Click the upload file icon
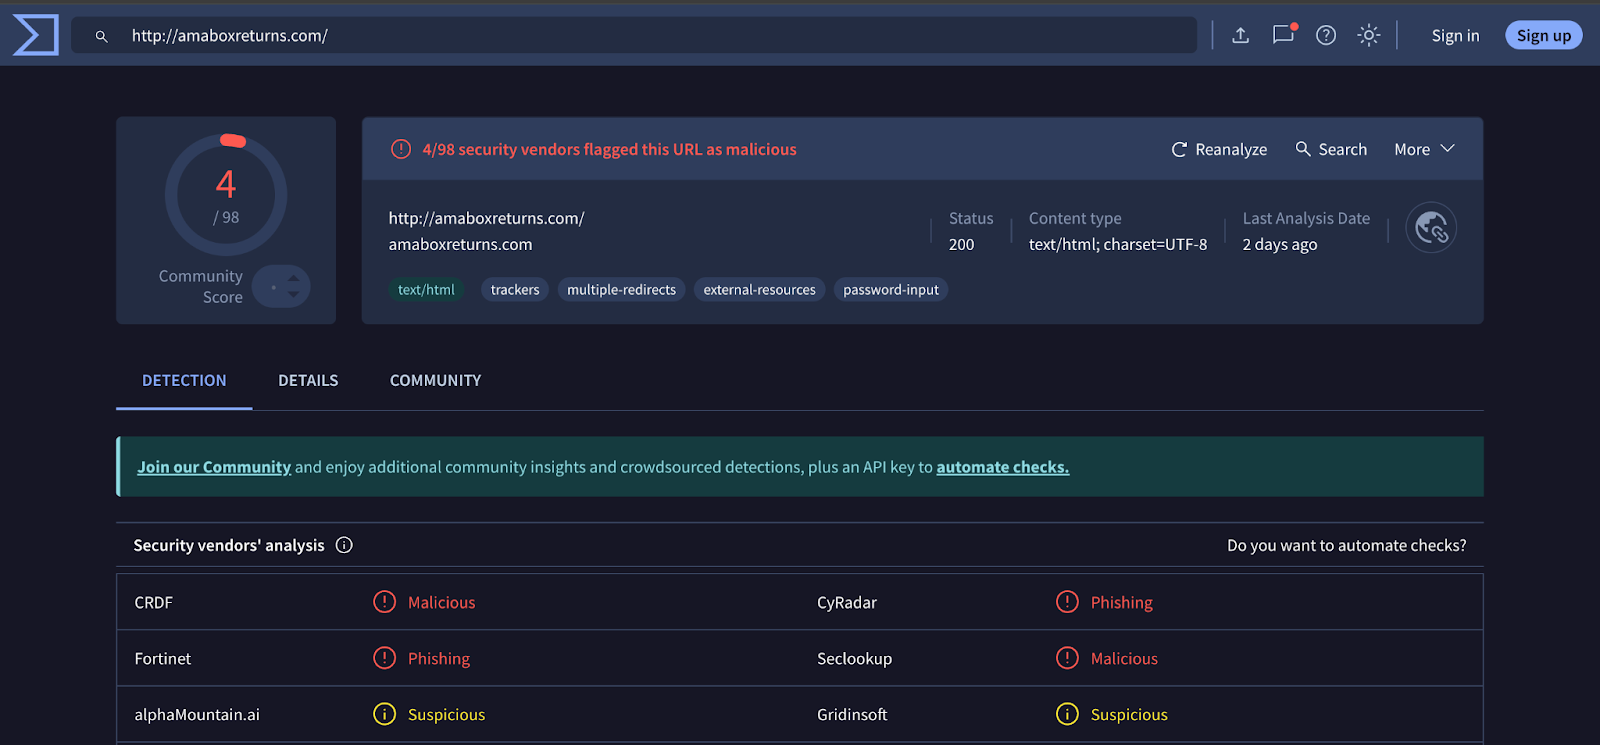The image size is (1600, 745). tap(1240, 35)
